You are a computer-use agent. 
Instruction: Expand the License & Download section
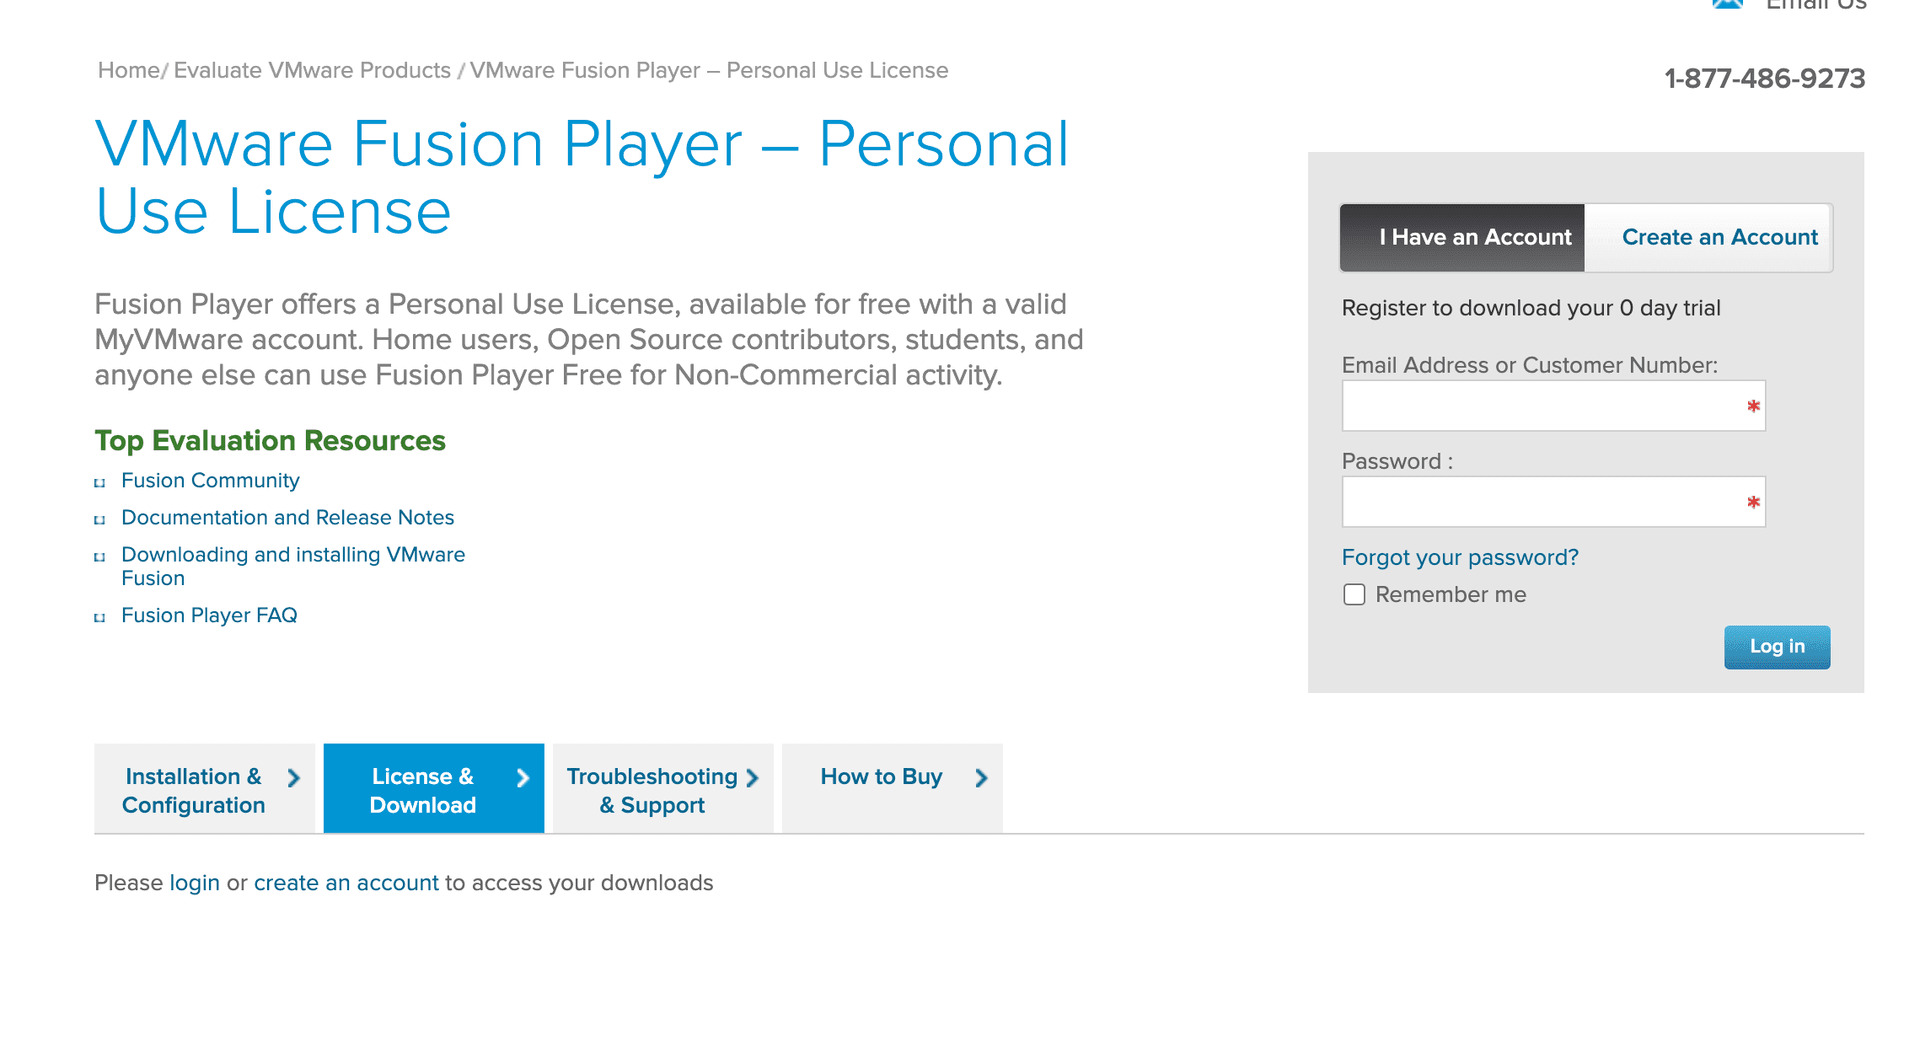tap(433, 789)
